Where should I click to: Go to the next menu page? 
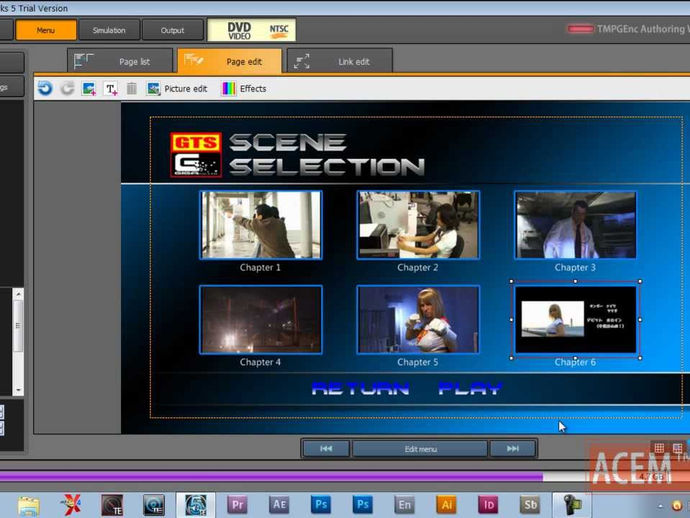tap(513, 448)
